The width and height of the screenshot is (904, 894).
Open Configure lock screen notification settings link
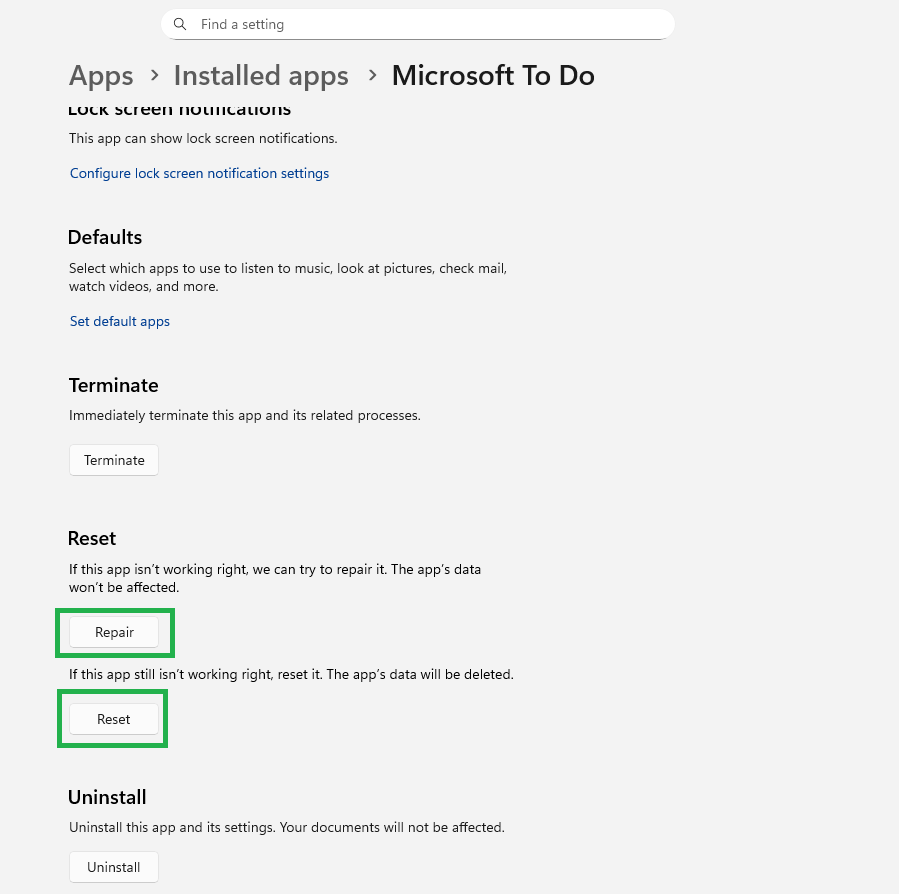tap(199, 173)
